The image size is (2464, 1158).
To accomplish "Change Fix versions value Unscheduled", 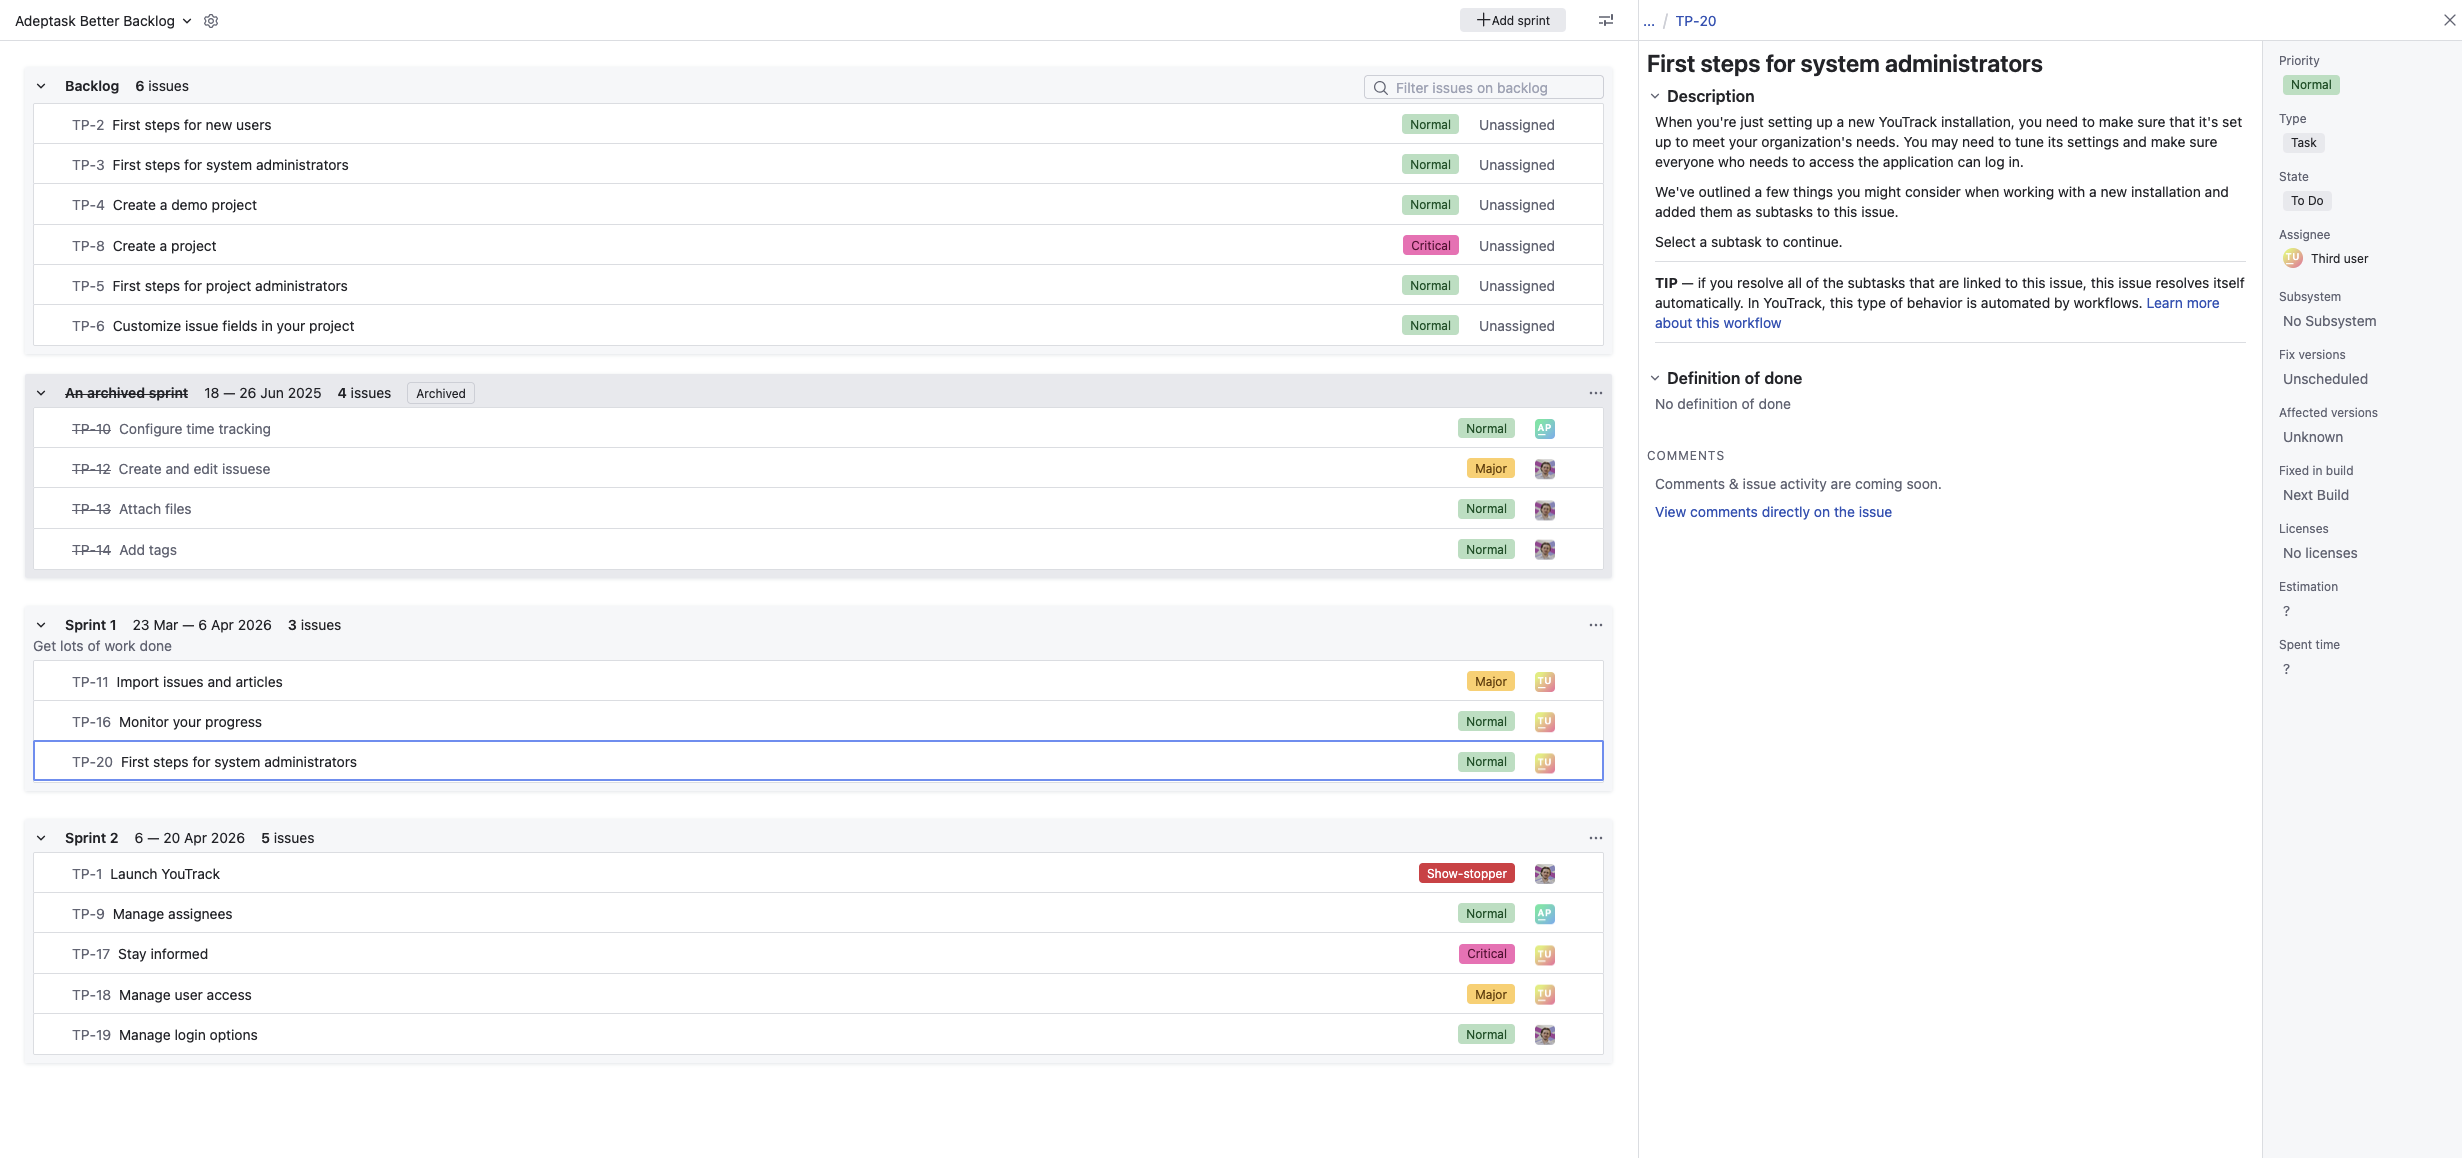I will pos(2325,379).
